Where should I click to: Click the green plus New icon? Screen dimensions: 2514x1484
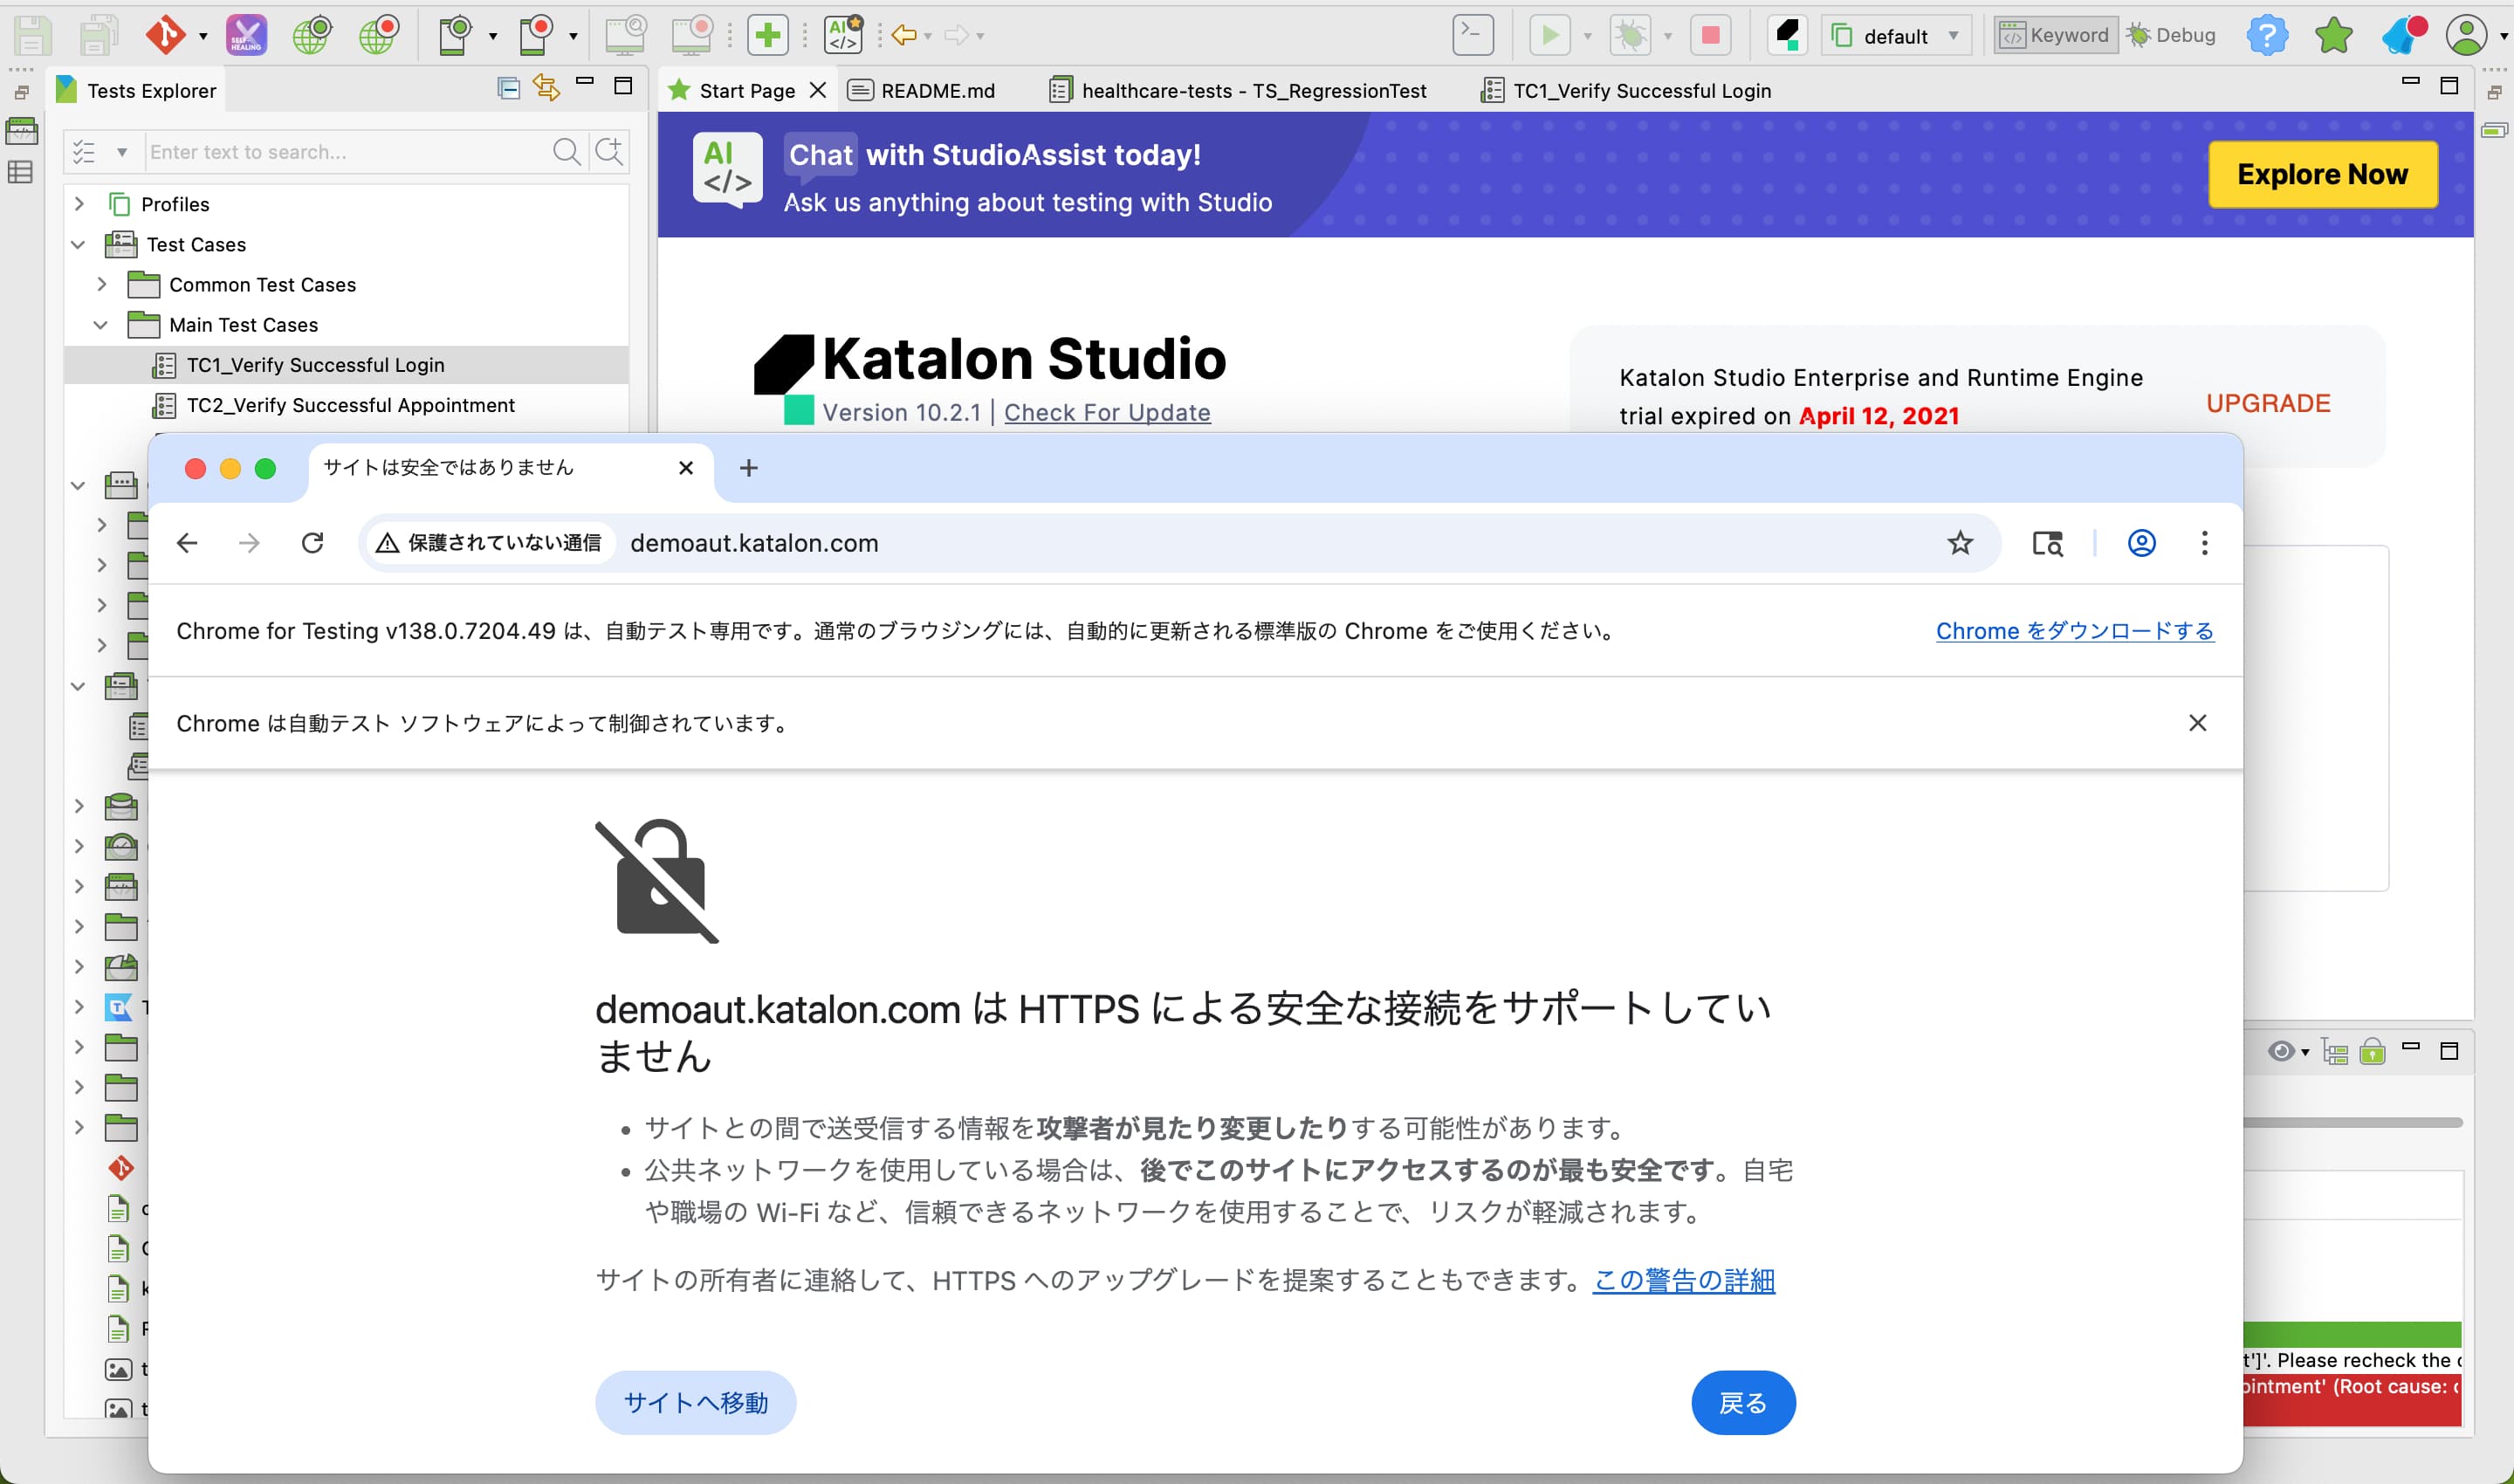pyautogui.click(x=767, y=35)
